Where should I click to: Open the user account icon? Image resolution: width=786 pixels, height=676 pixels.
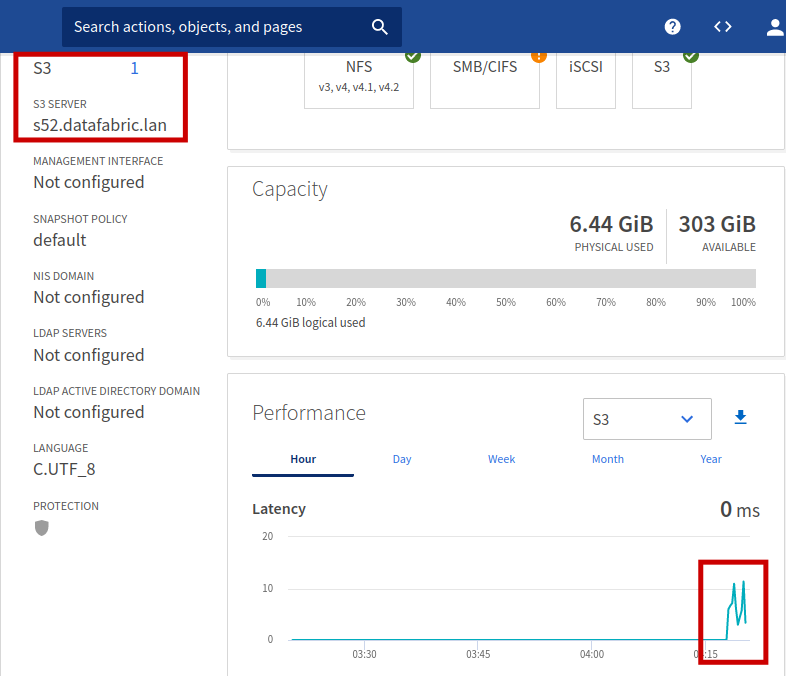(x=775, y=27)
